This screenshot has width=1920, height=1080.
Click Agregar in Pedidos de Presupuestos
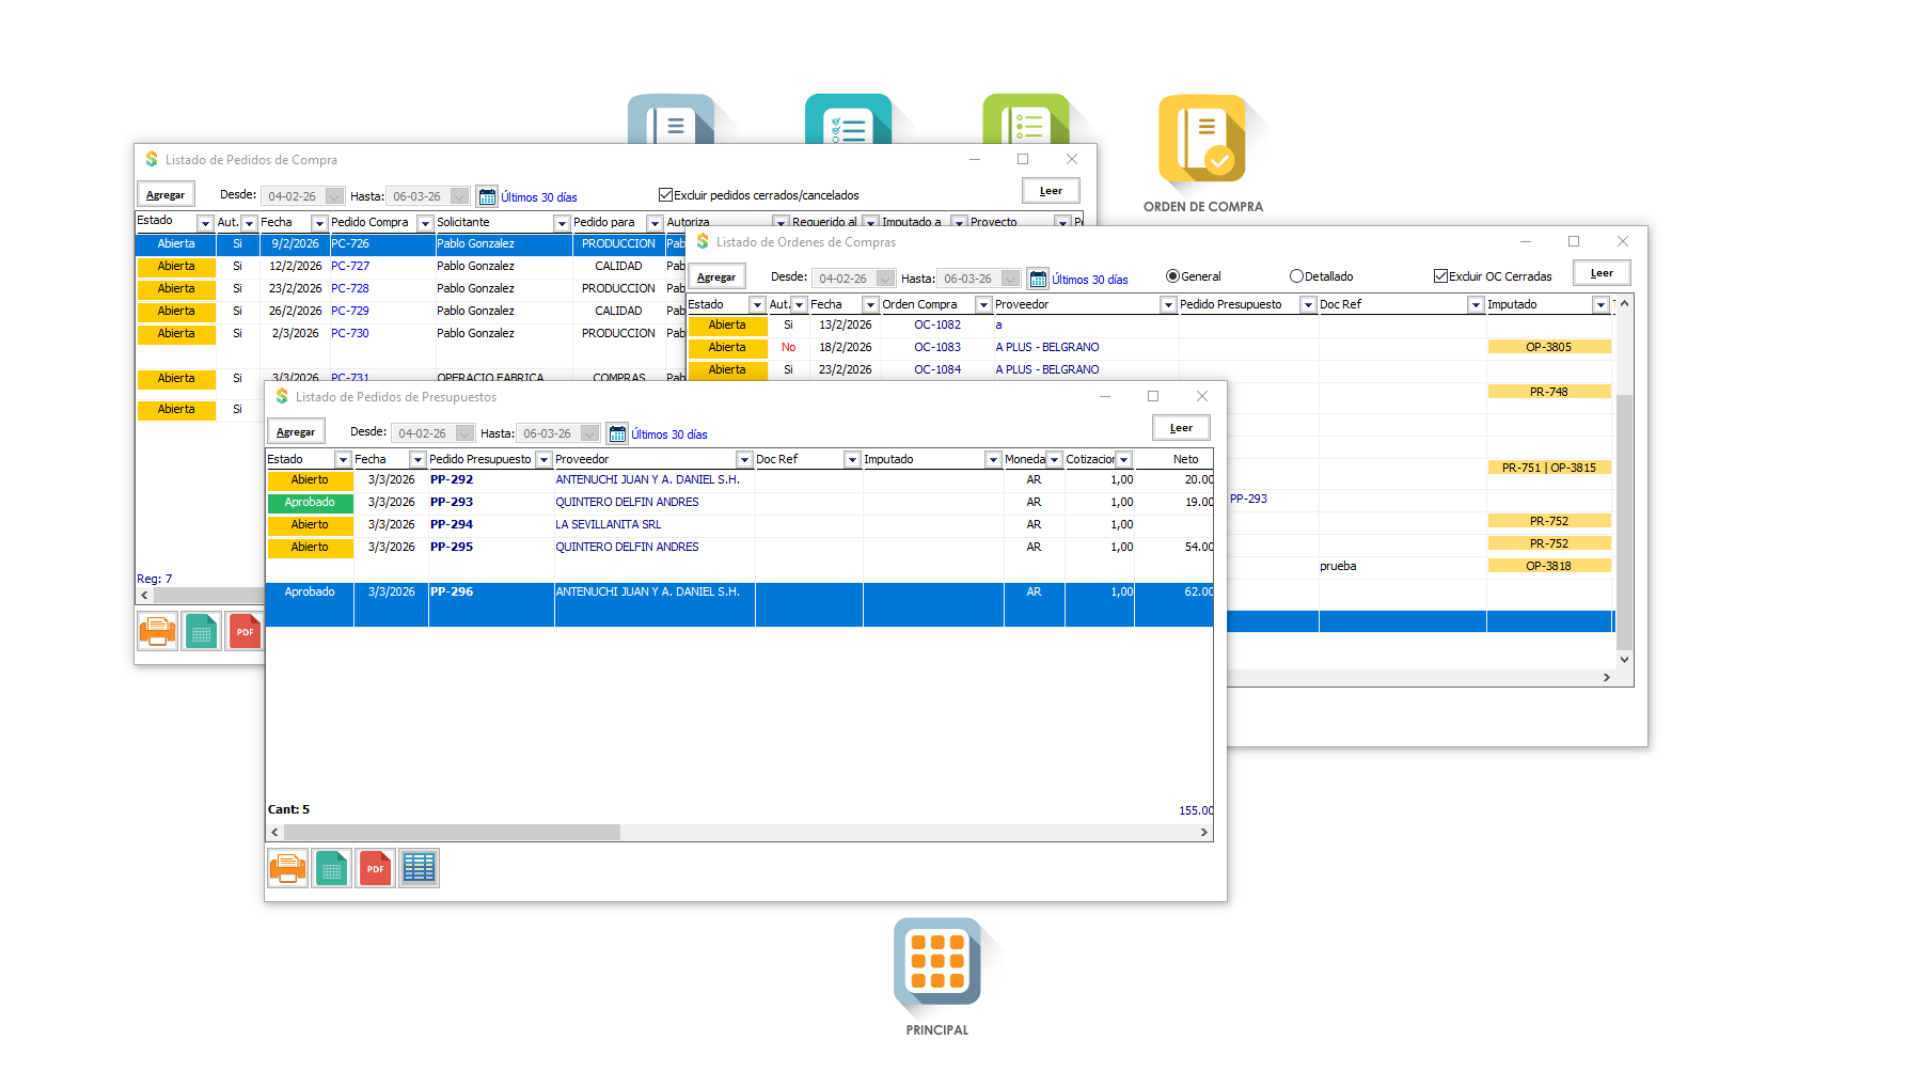[295, 432]
